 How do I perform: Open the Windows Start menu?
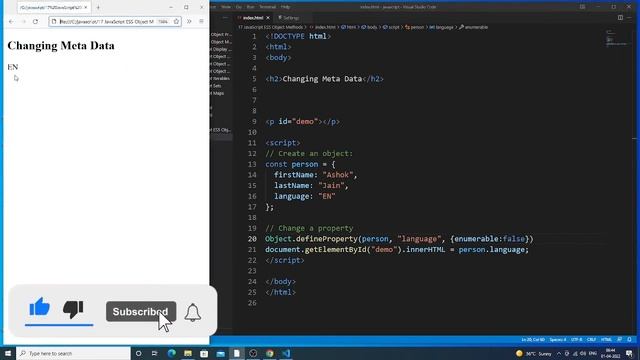tap(8, 353)
